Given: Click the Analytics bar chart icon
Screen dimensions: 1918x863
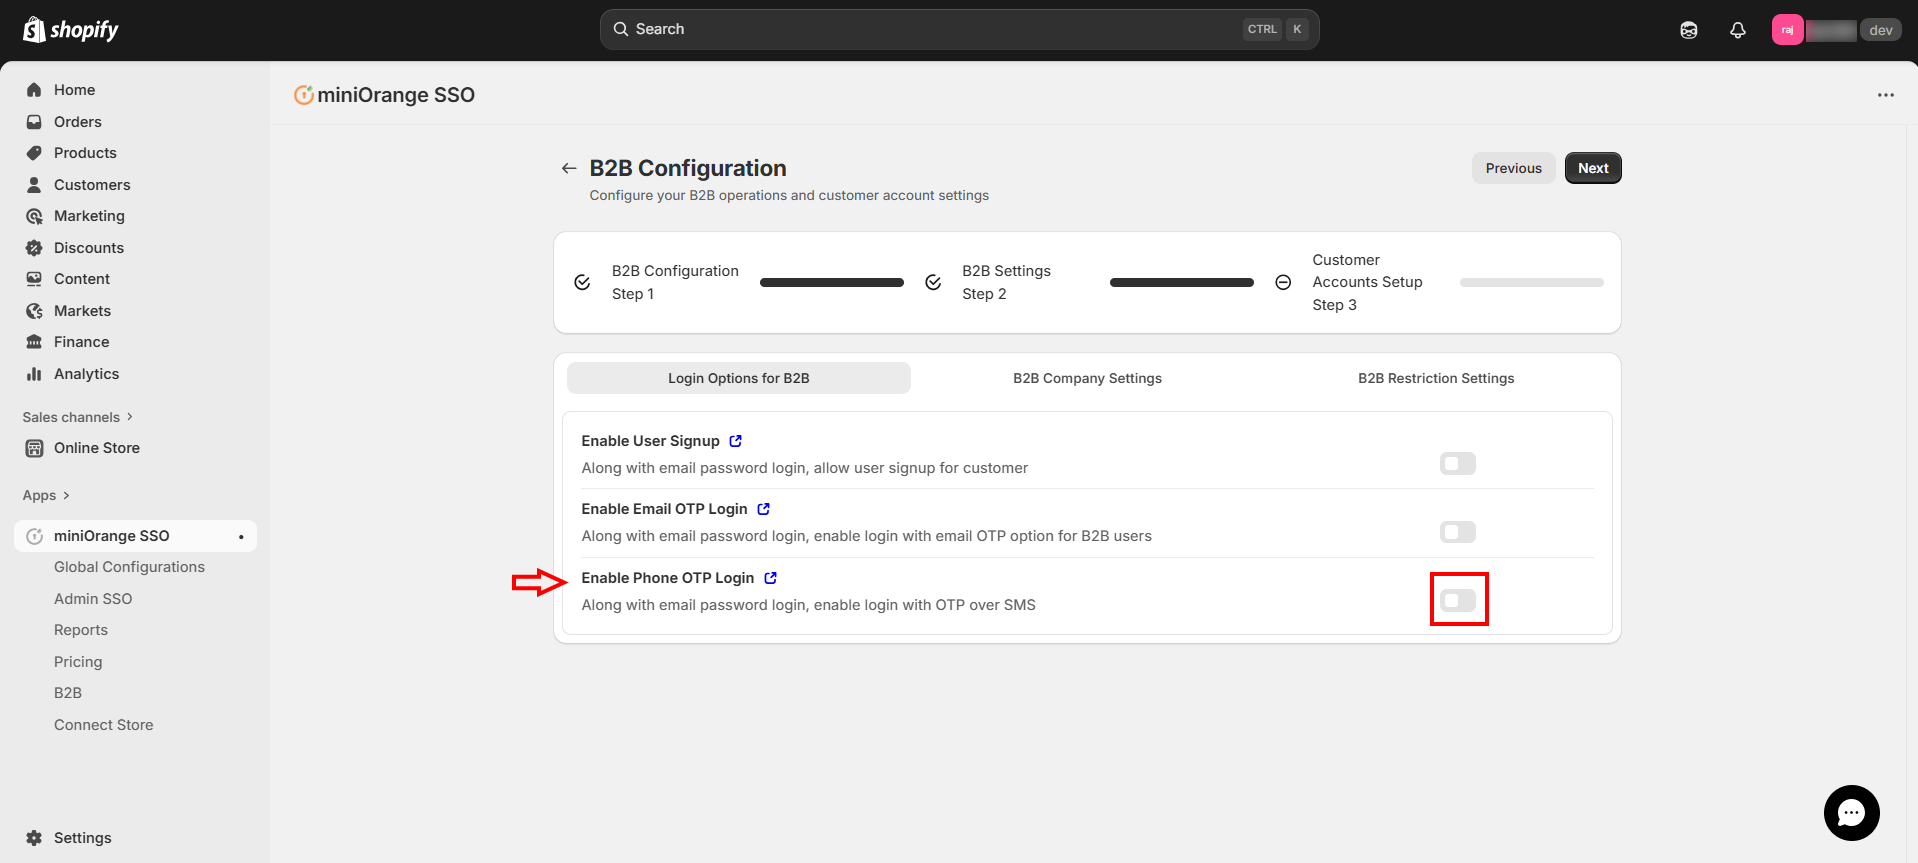Looking at the screenshot, I should 34,374.
